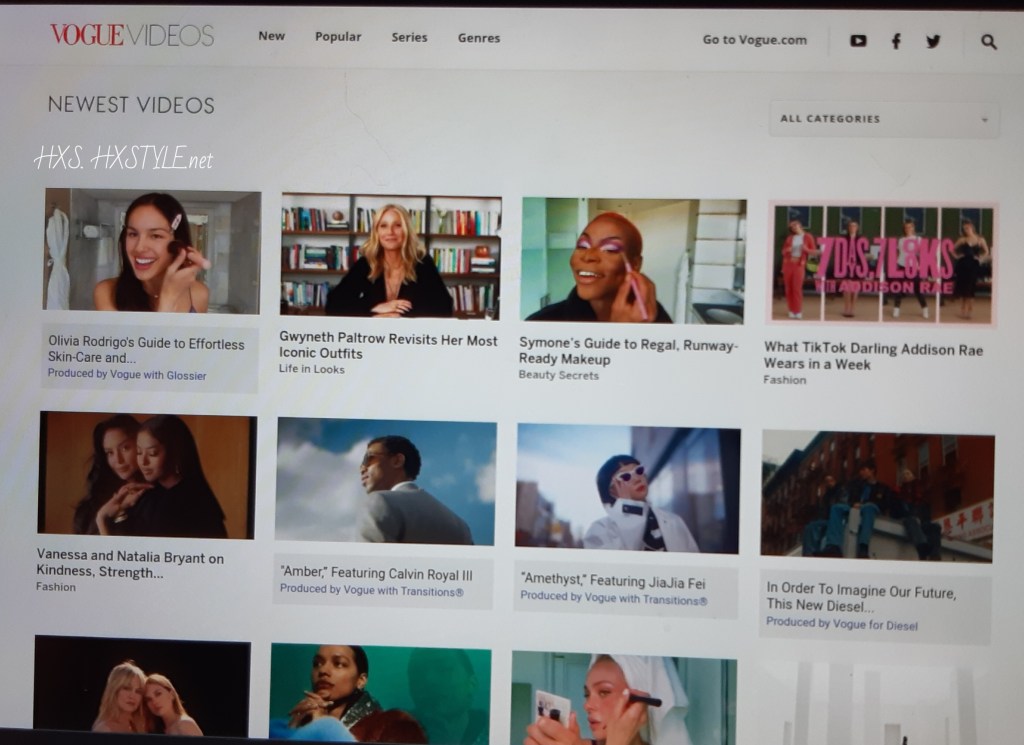Click the search magnifier icon
Screen dimensions: 1024x745
click(989, 41)
